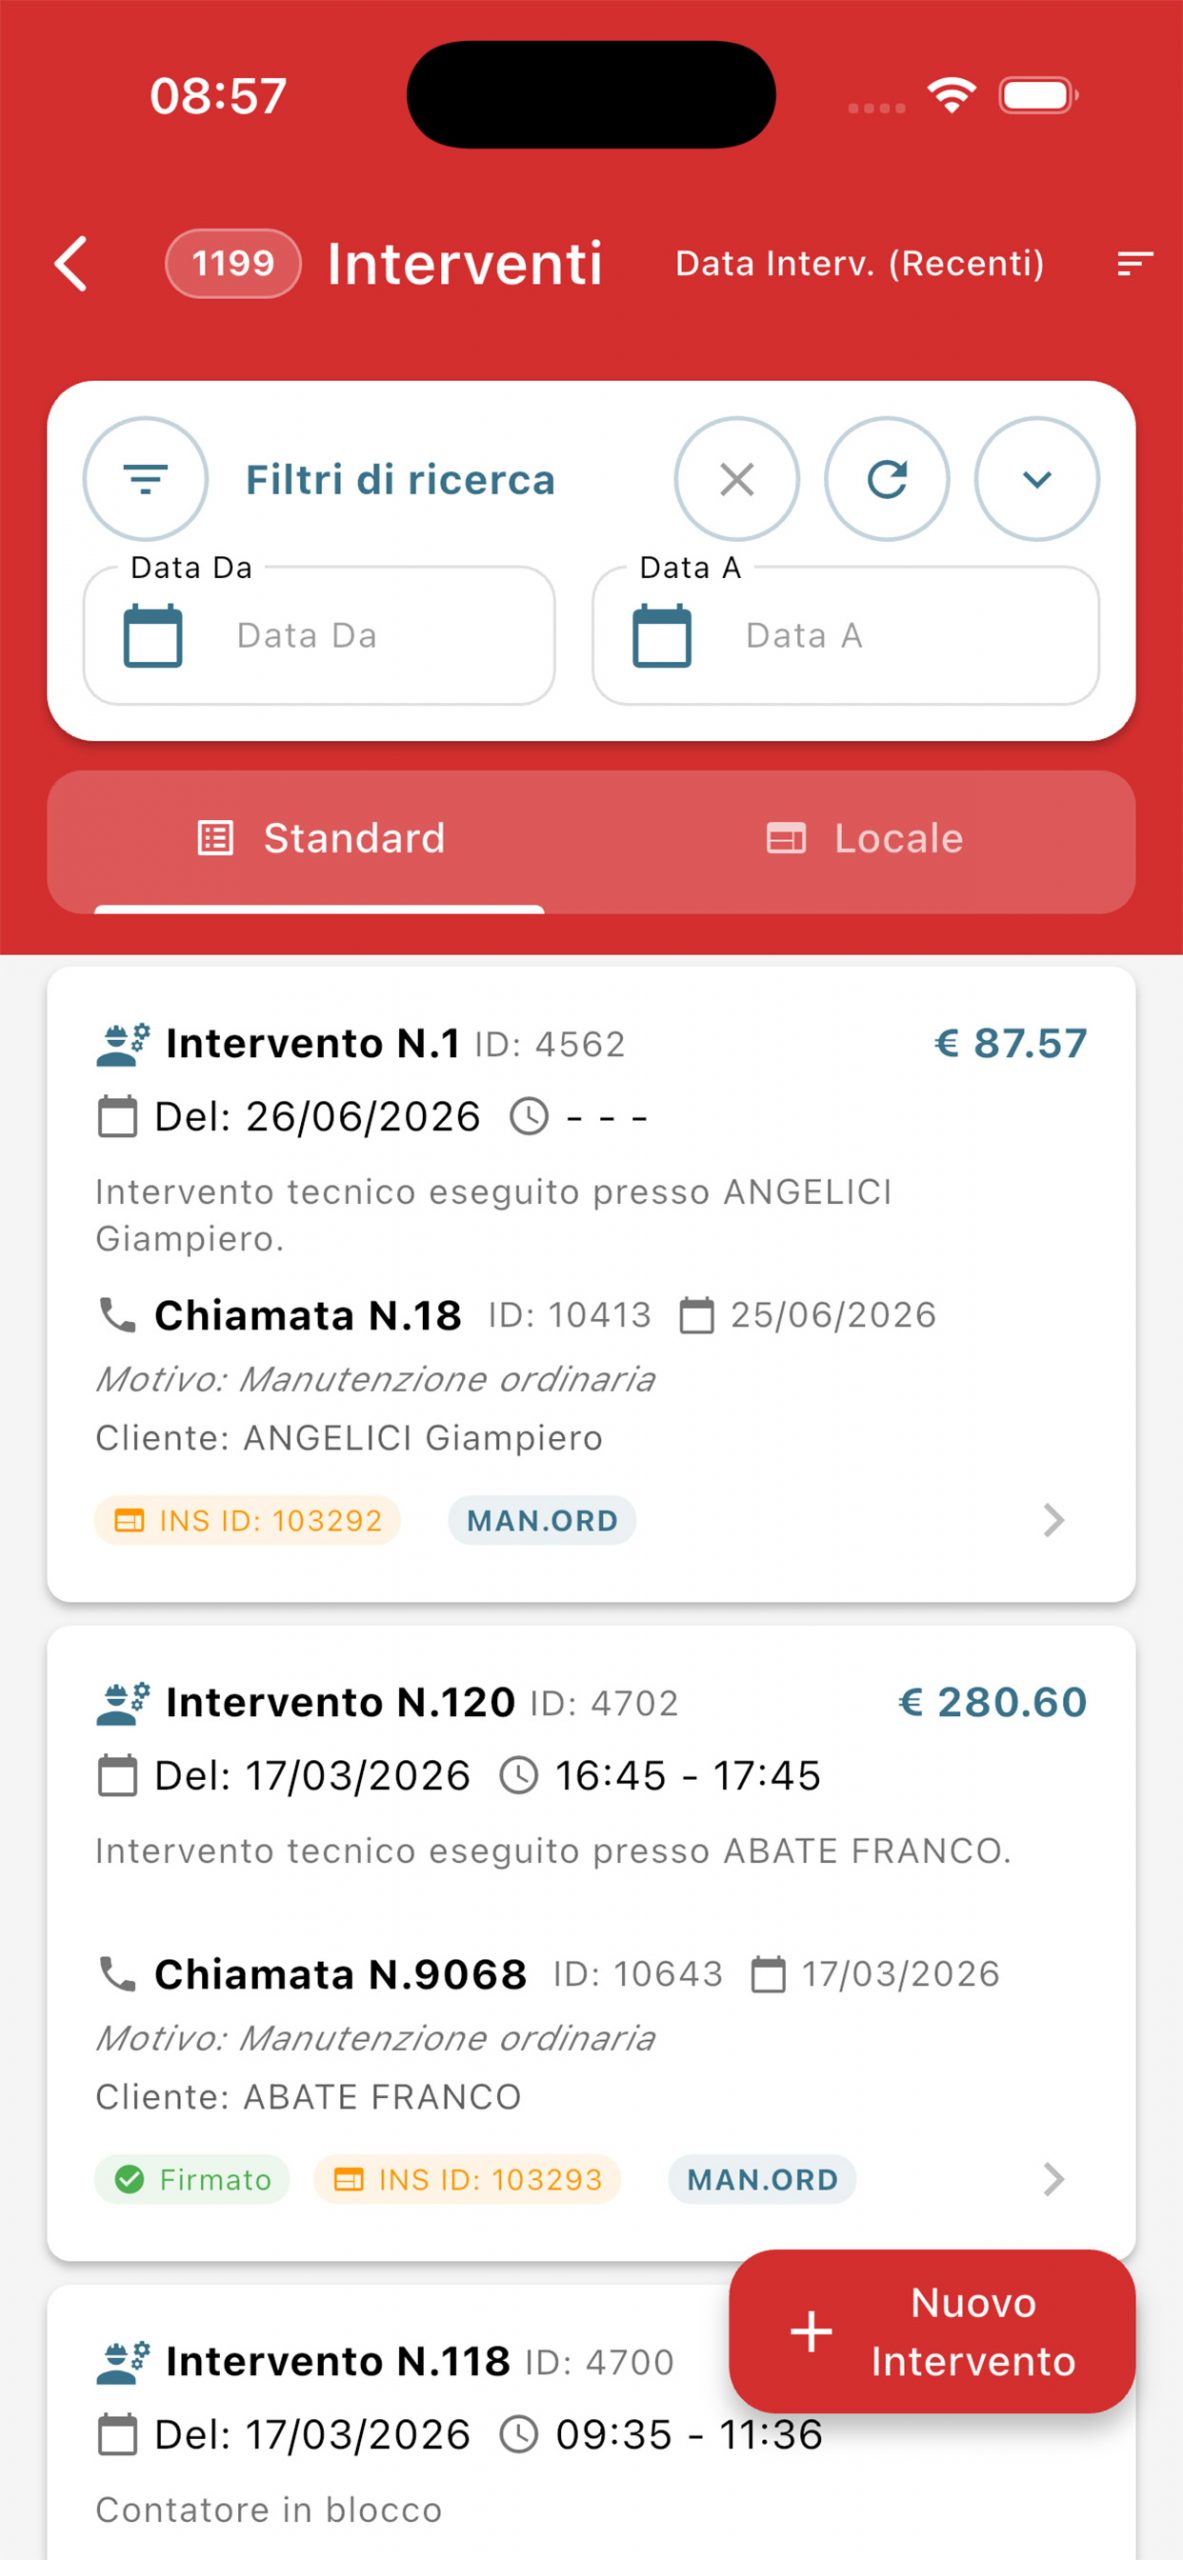This screenshot has height=2560, width=1183.
Task: Open the sort order icon in header
Action: coord(1135,264)
